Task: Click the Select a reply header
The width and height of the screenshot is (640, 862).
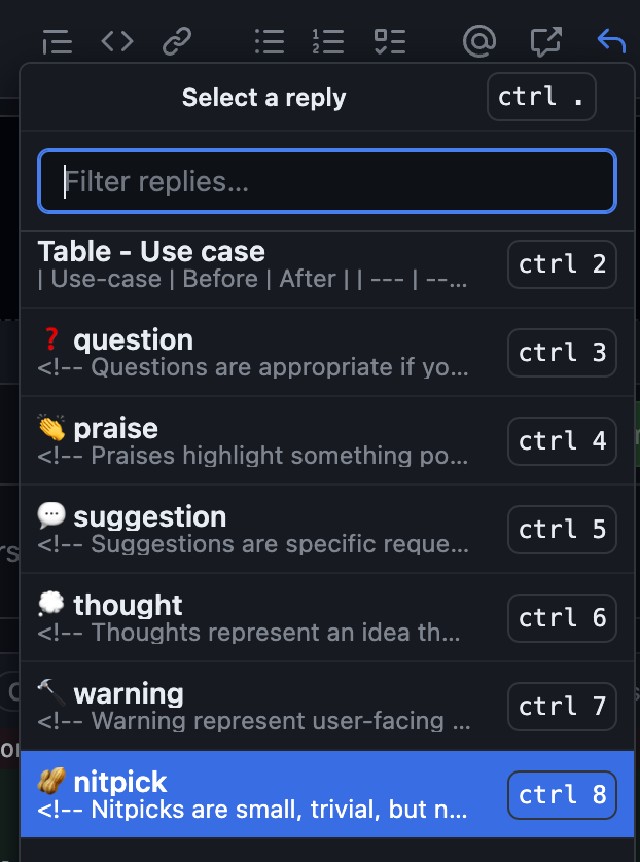Action: (x=264, y=97)
